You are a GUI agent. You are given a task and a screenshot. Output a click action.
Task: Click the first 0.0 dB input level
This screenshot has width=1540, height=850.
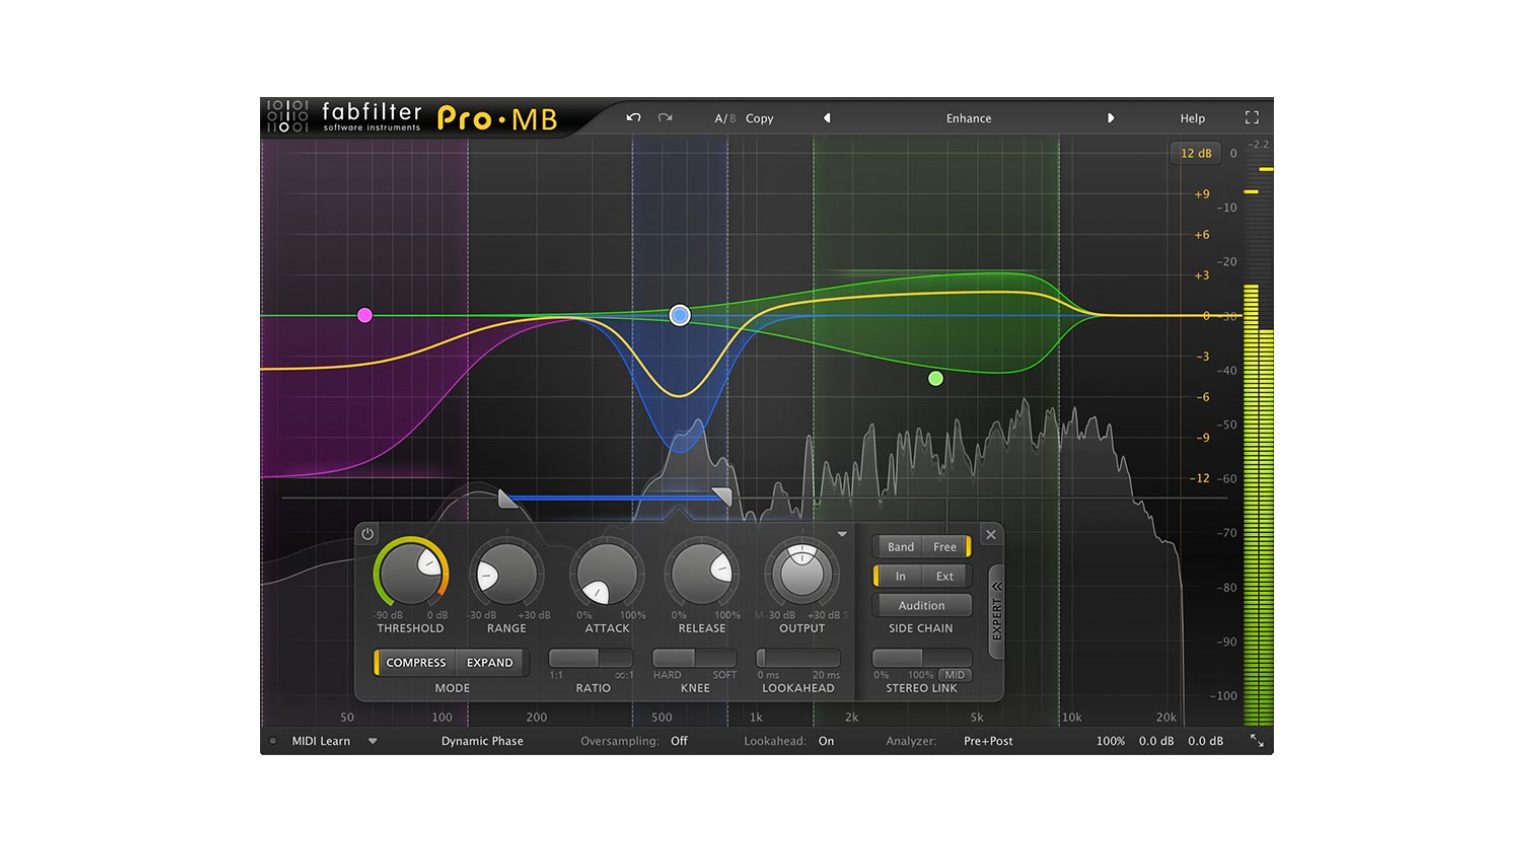1156,741
